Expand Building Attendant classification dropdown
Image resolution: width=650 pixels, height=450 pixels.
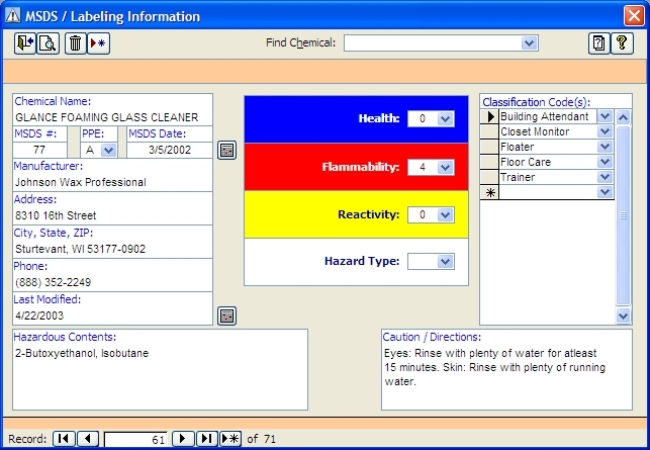[x=605, y=116]
